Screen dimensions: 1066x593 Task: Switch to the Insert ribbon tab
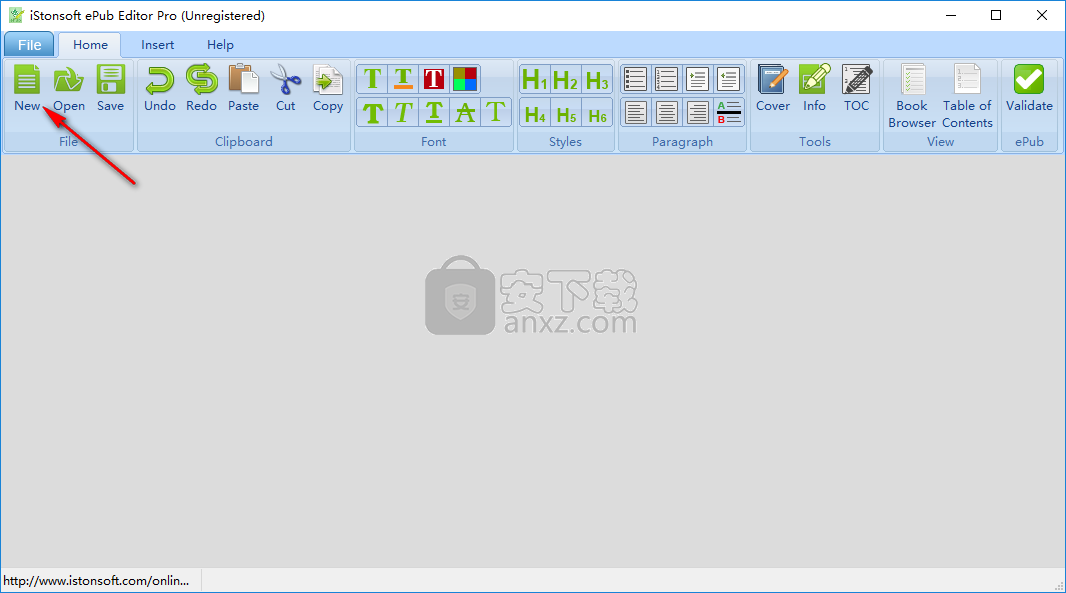158,45
